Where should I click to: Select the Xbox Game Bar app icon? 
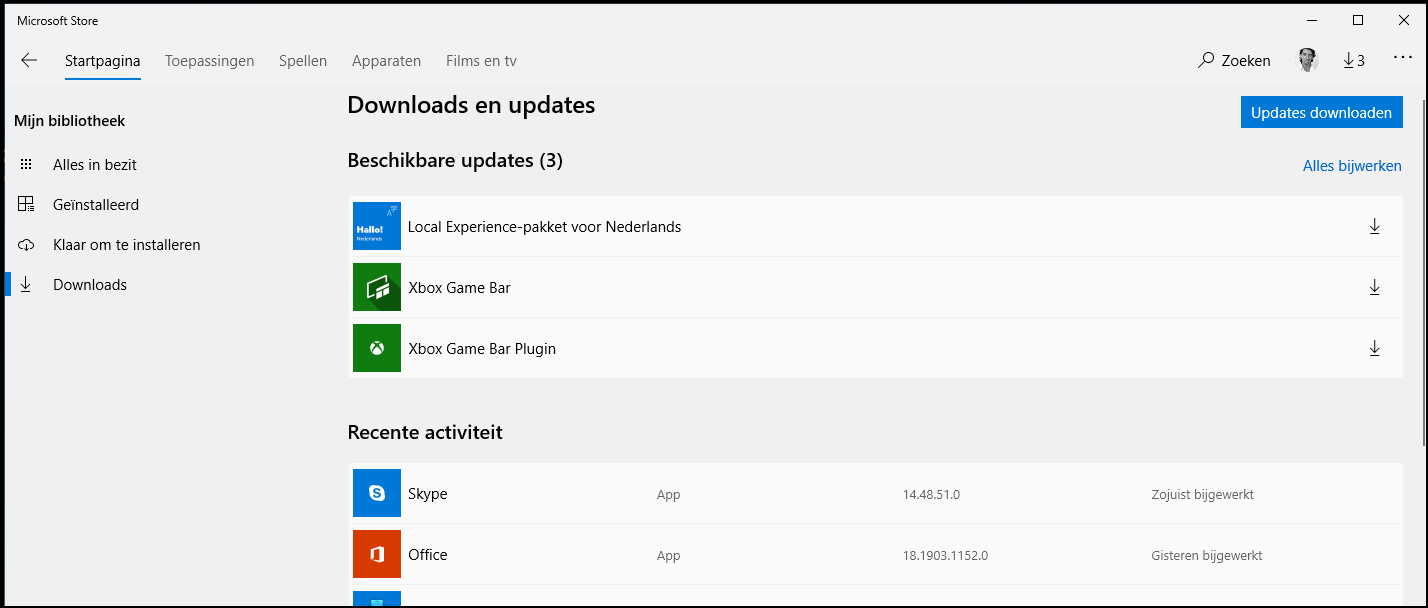click(377, 287)
